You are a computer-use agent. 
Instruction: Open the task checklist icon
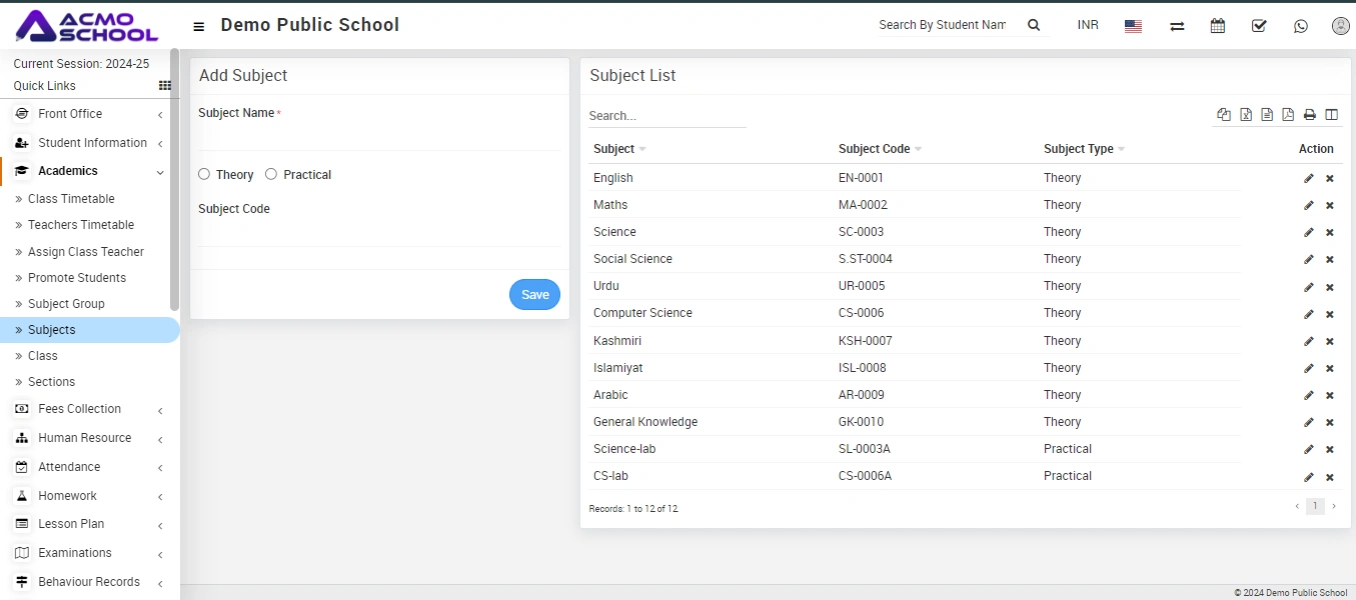point(1259,26)
